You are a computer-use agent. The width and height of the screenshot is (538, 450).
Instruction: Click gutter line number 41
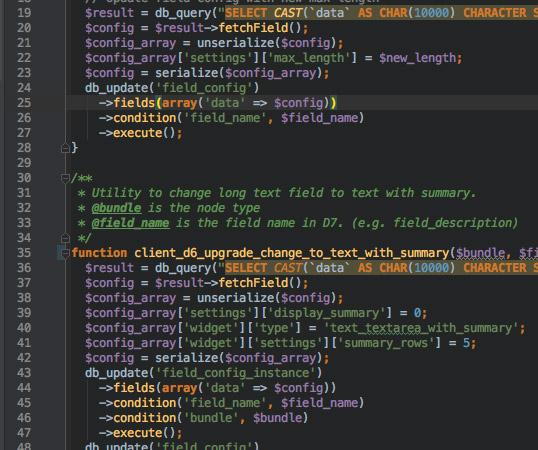pos(24,343)
